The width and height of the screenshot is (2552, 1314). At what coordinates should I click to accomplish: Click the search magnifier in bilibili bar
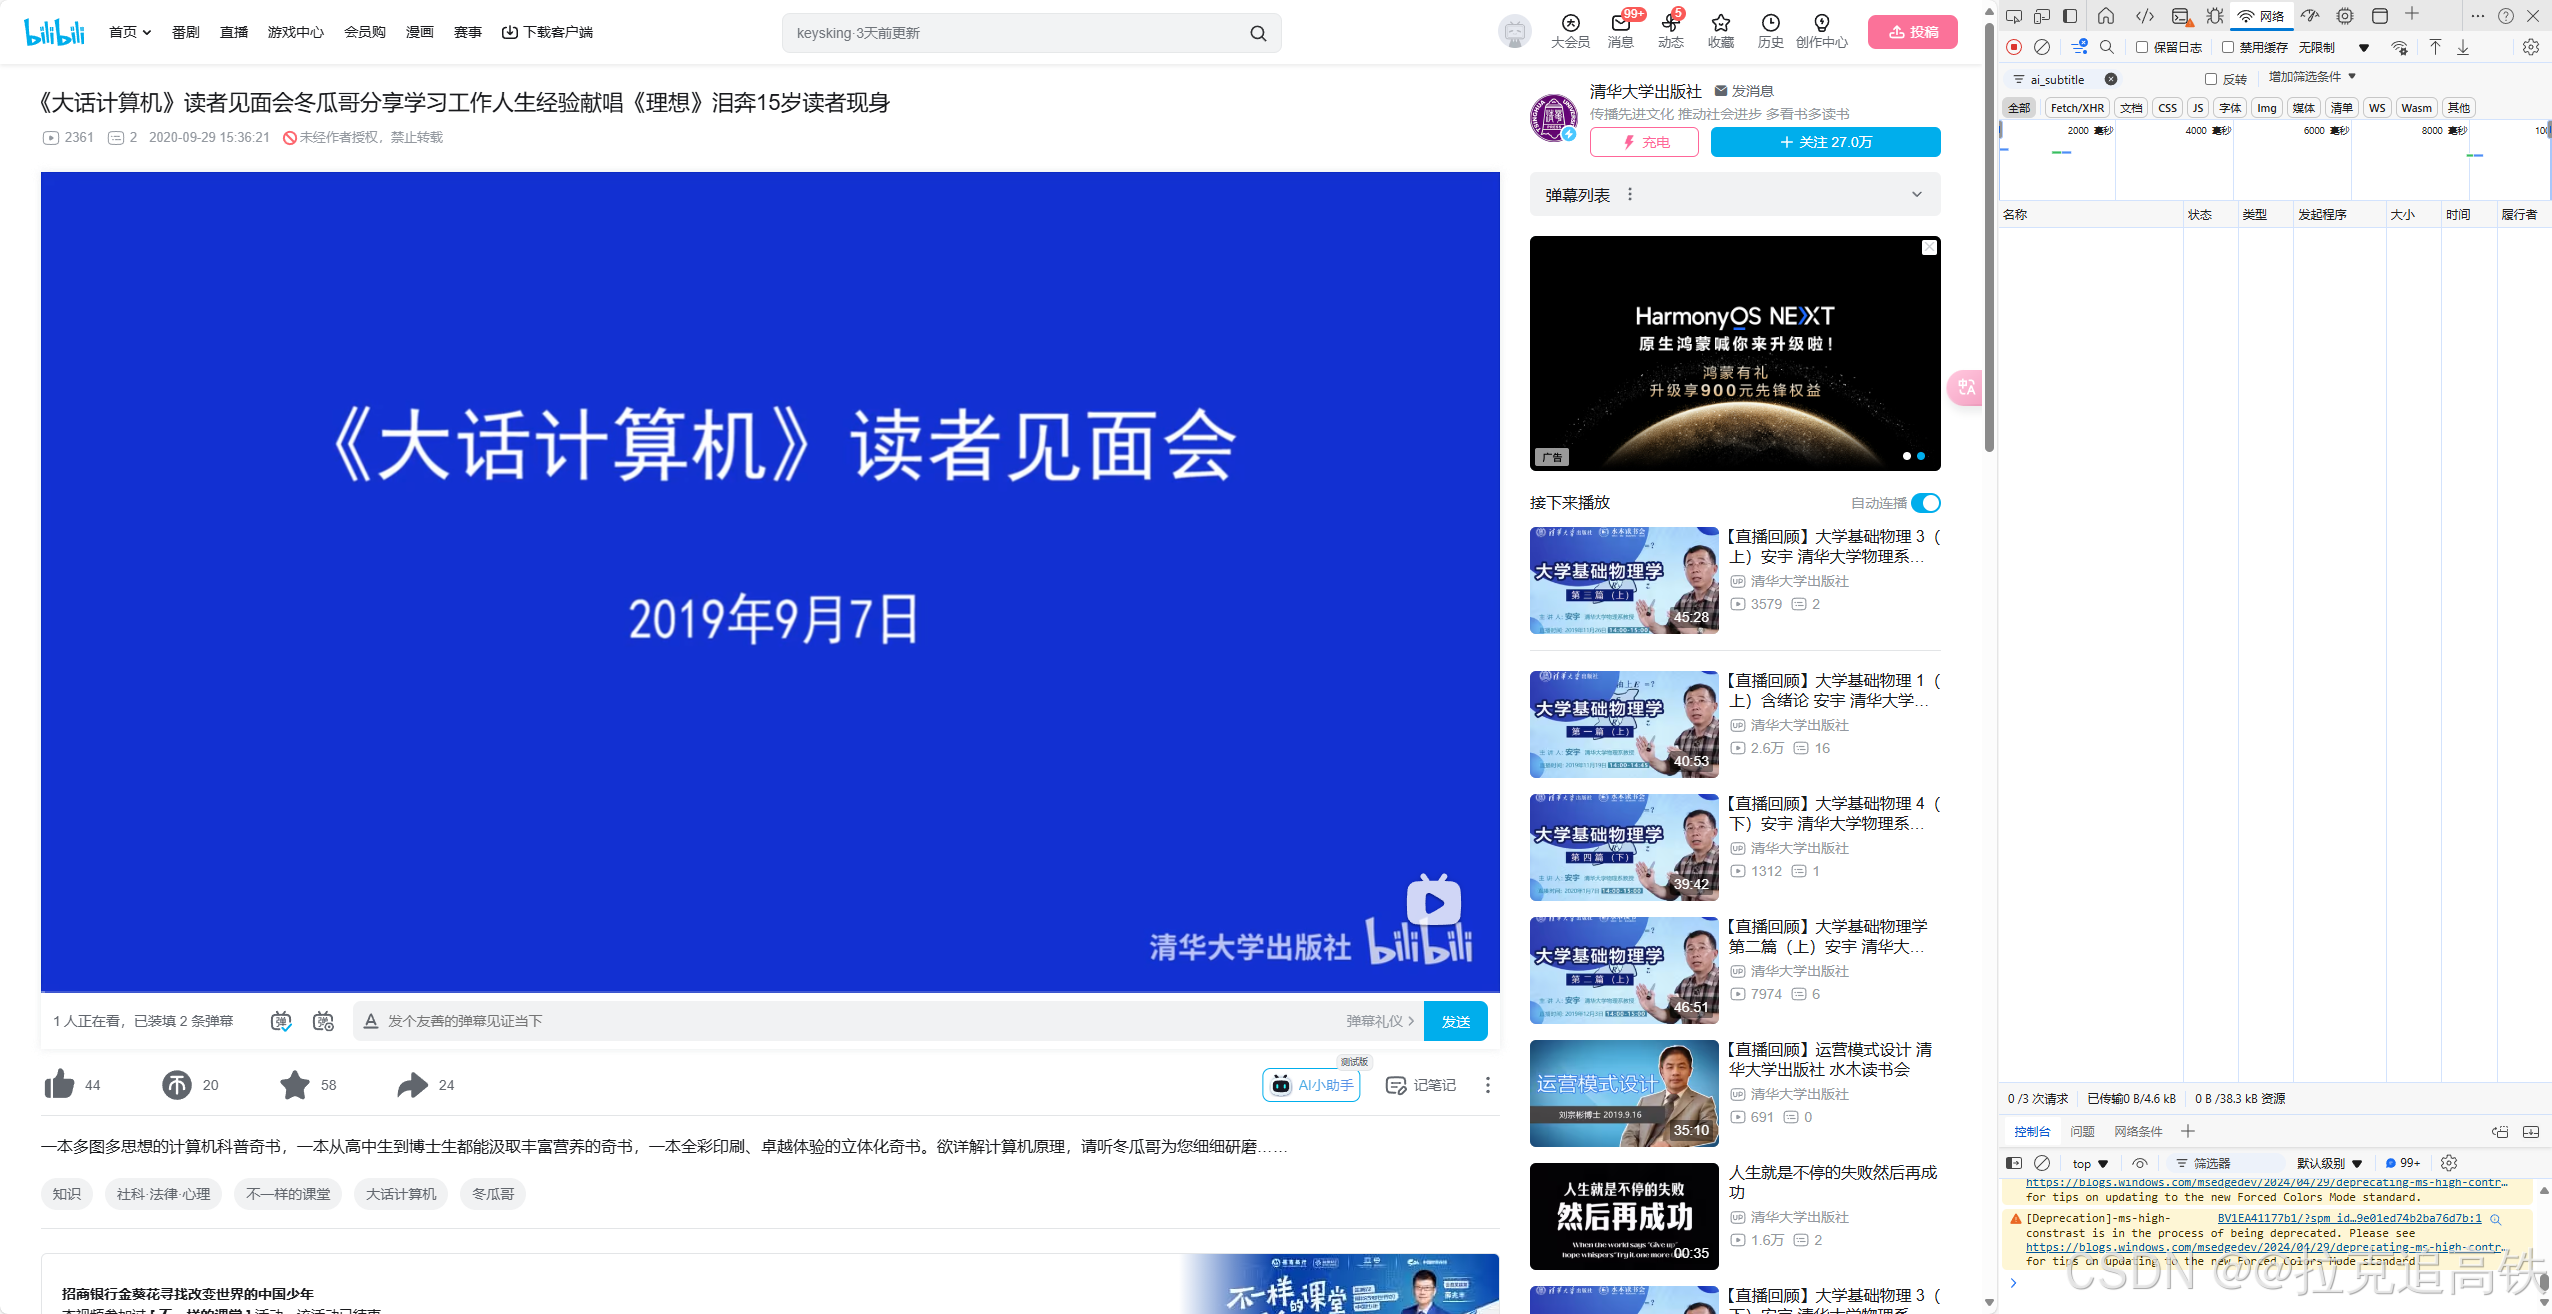click(x=1258, y=33)
